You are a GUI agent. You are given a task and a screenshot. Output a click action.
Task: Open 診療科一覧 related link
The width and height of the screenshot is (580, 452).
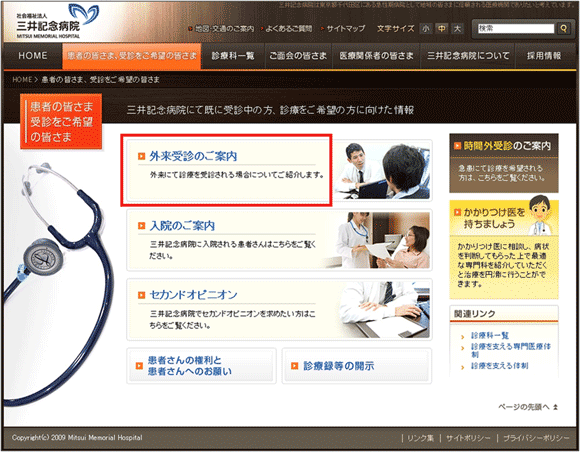pyautogui.click(x=490, y=335)
